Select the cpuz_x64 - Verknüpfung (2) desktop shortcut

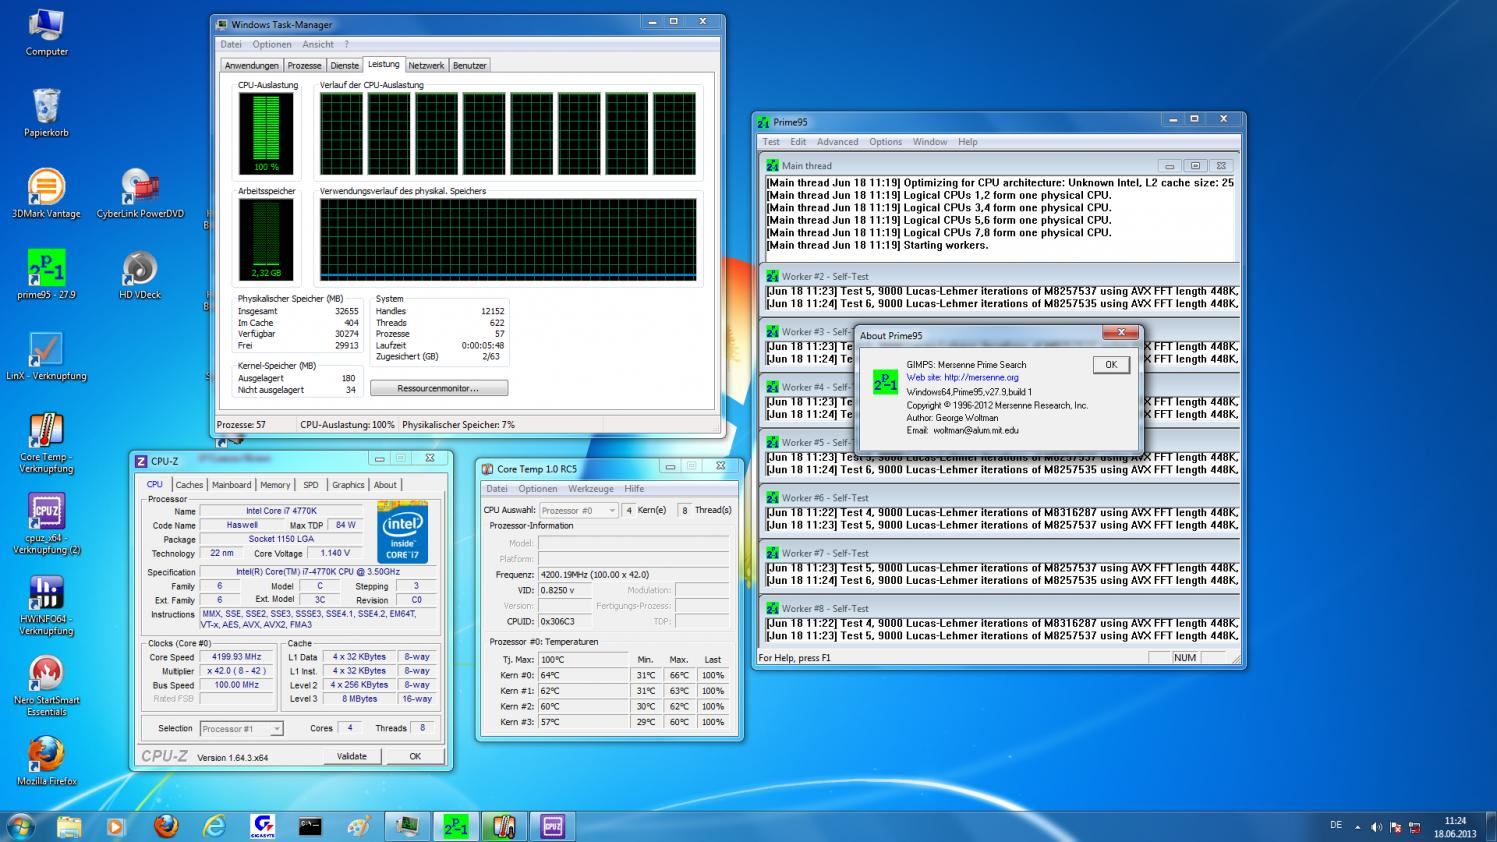46,524
